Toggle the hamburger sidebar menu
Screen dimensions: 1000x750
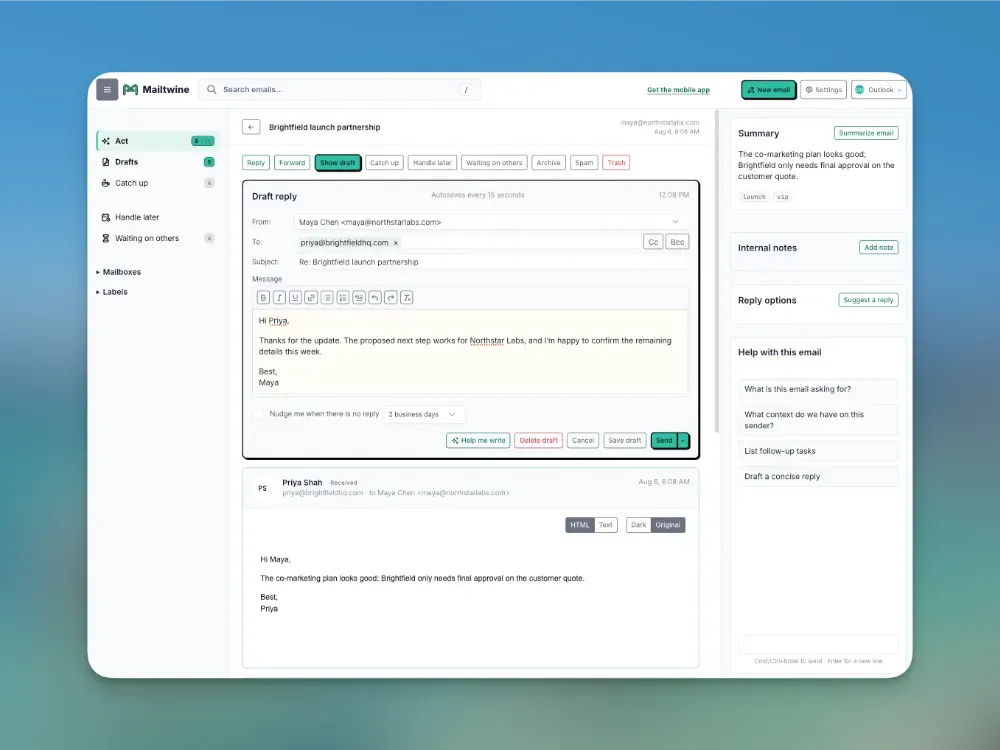107,90
